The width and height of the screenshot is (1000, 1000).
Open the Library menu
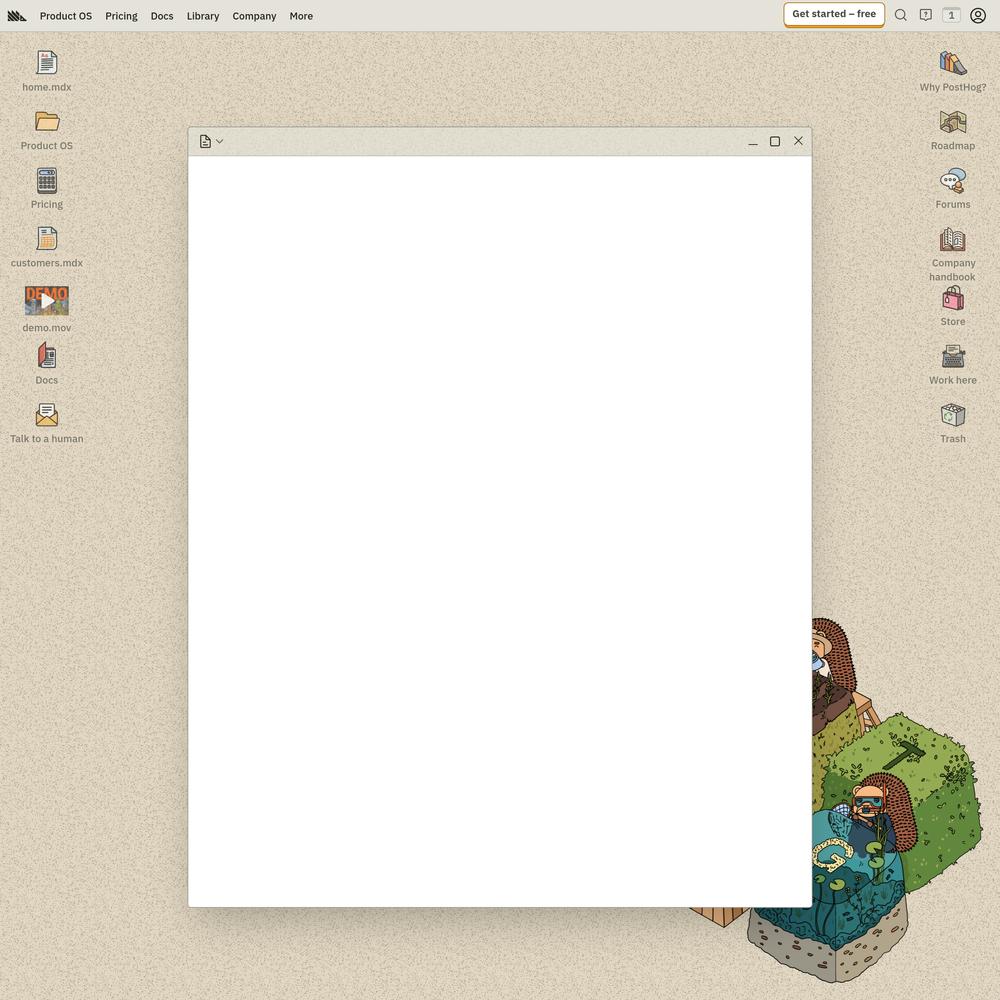pos(203,16)
